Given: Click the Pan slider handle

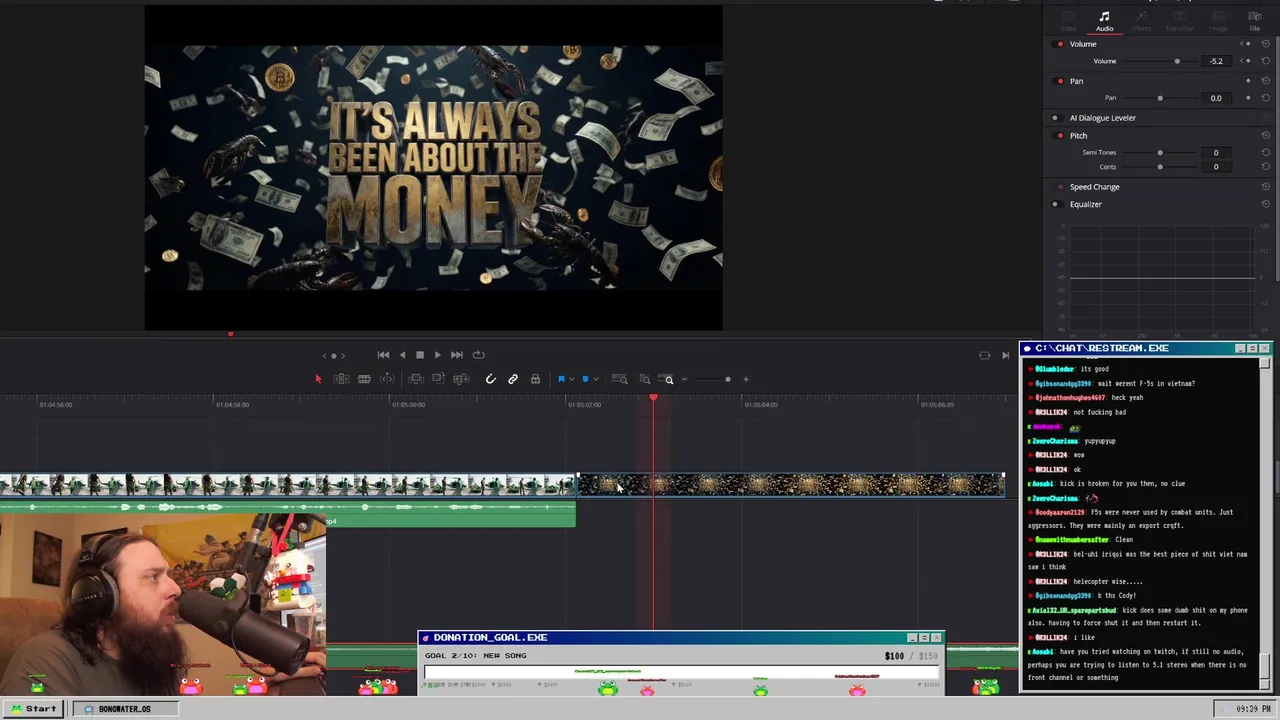Looking at the screenshot, I should coord(1160,98).
